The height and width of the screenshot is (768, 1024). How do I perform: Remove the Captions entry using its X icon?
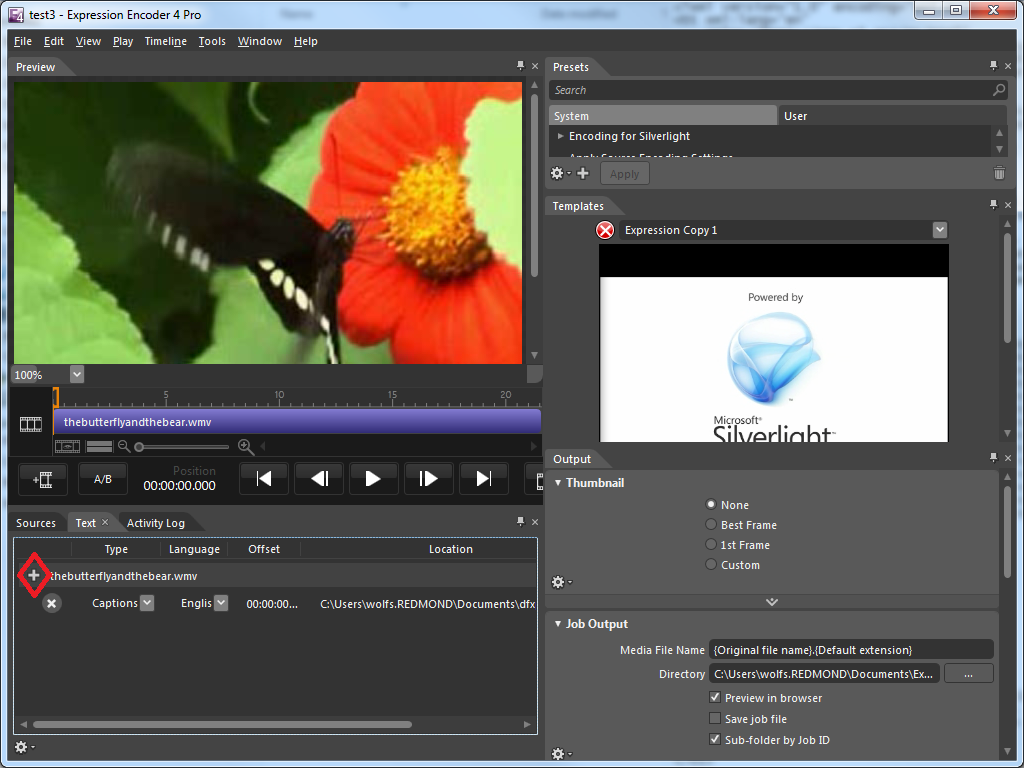tap(50, 603)
